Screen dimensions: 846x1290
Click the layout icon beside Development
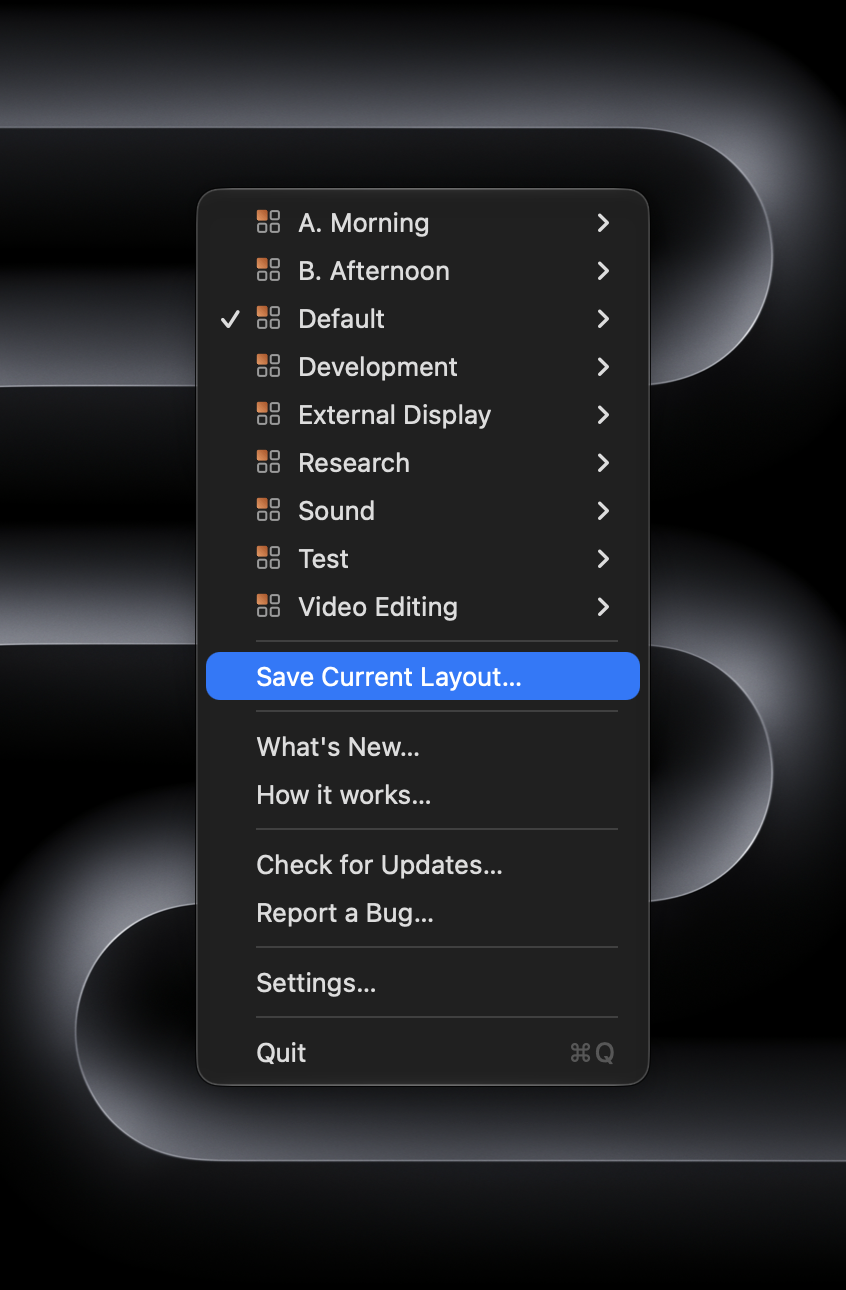[268, 366]
